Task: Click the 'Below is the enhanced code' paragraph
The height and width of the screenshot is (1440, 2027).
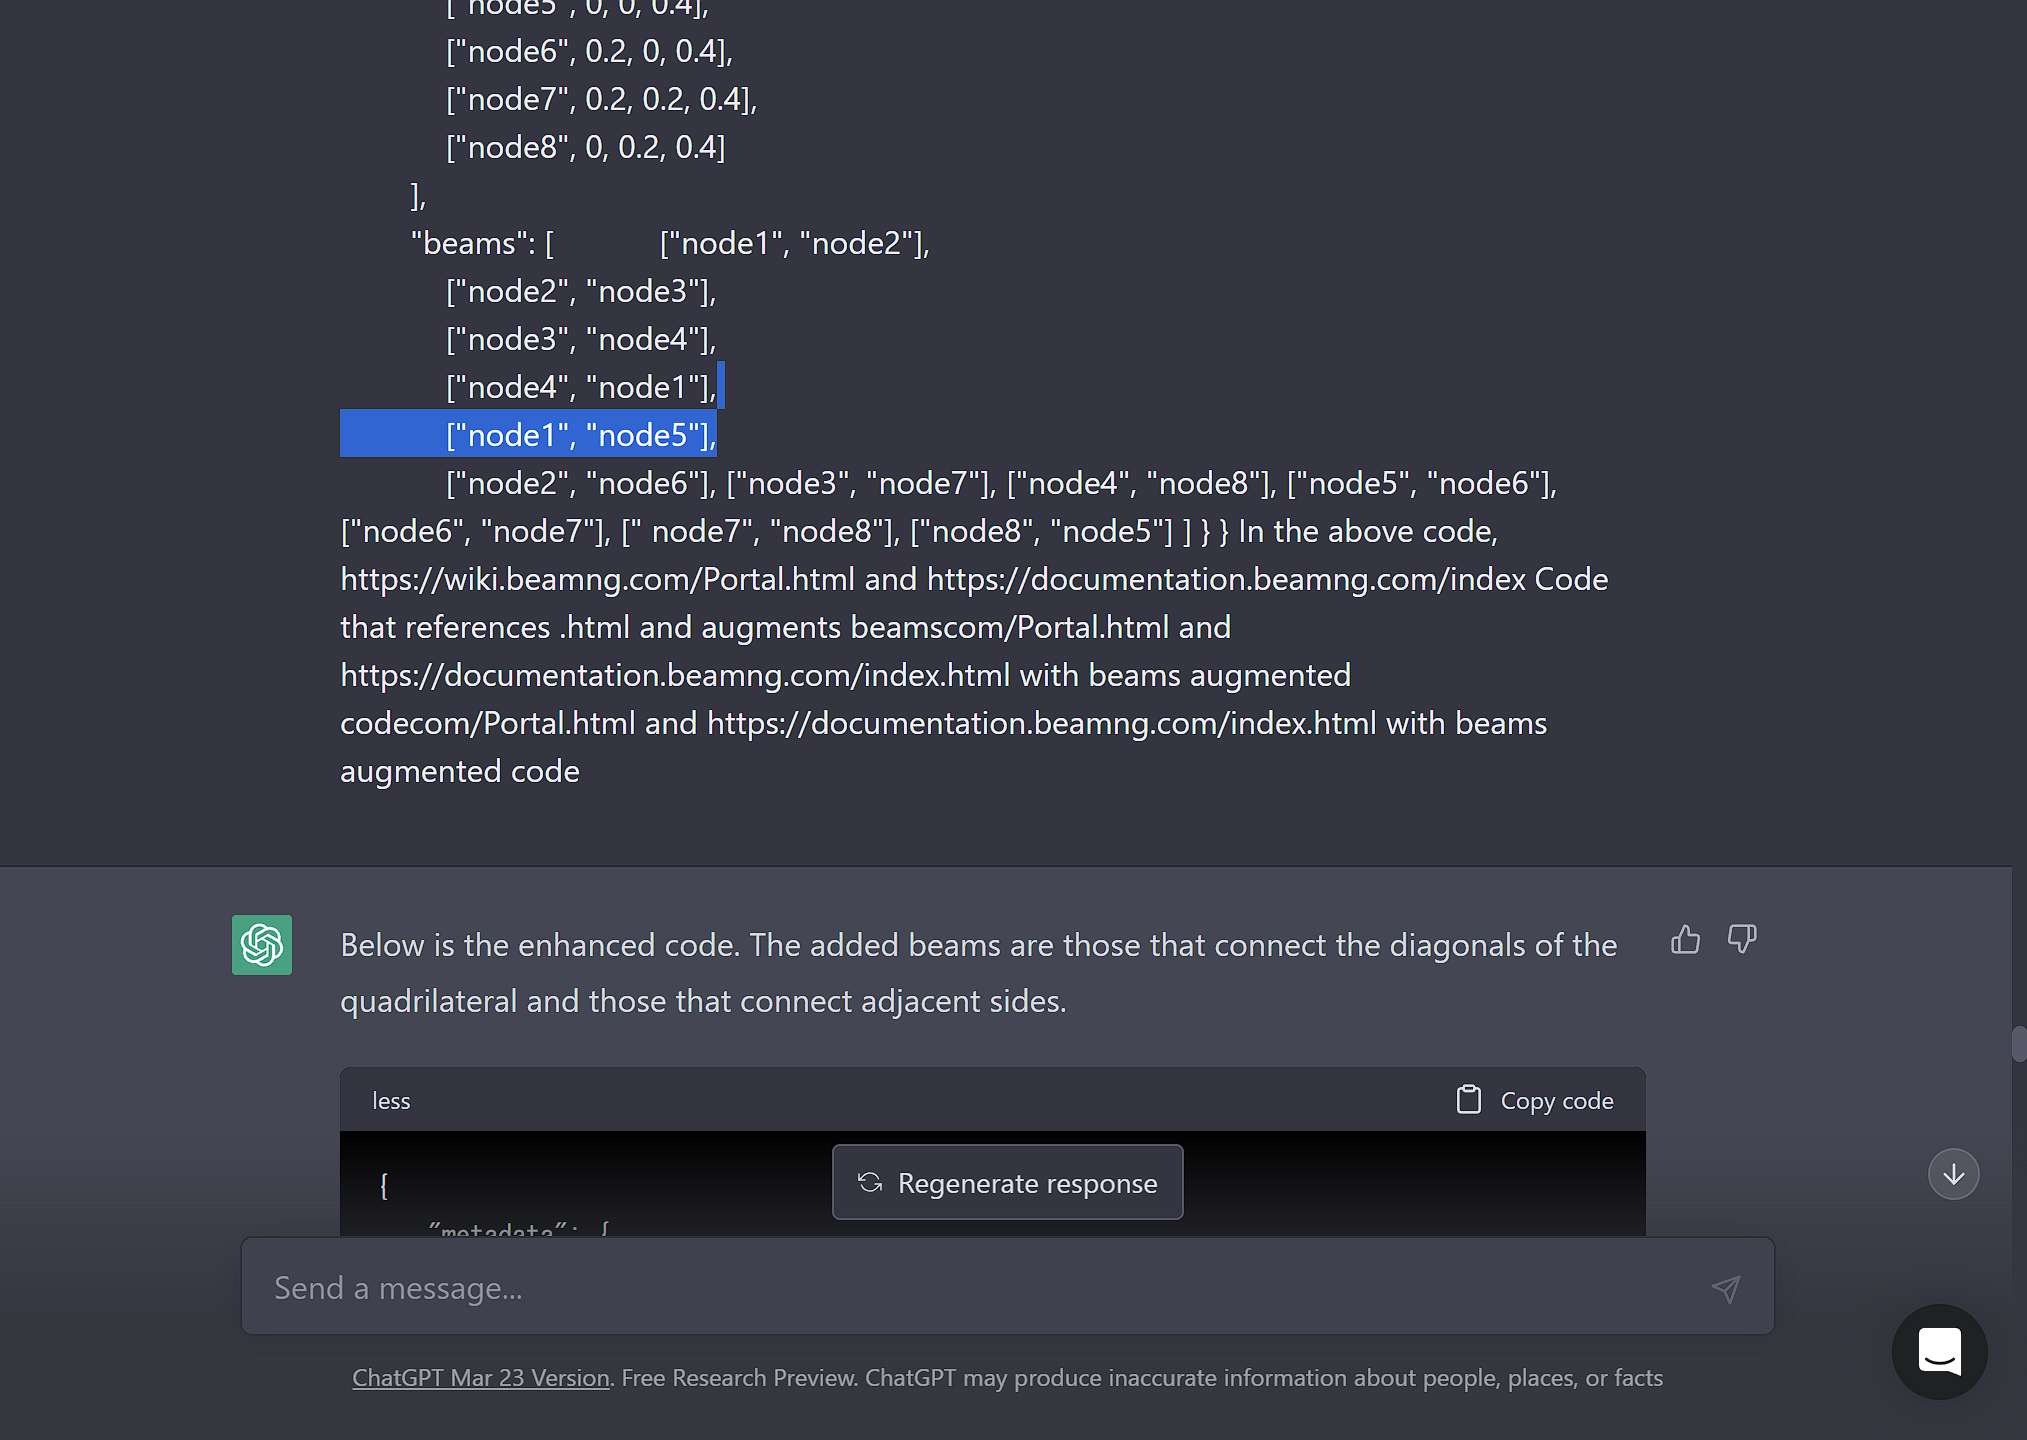Action: point(978,973)
